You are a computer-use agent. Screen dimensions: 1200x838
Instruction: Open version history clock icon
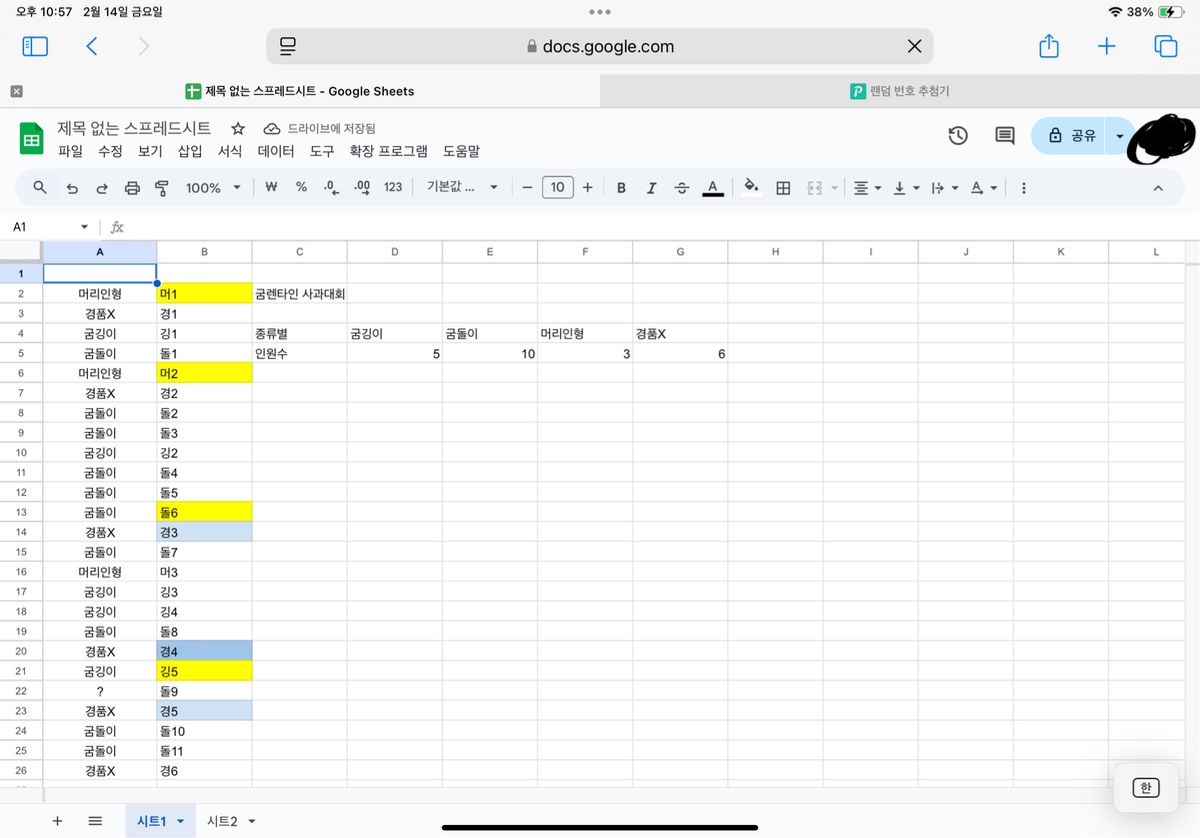tap(958, 135)
